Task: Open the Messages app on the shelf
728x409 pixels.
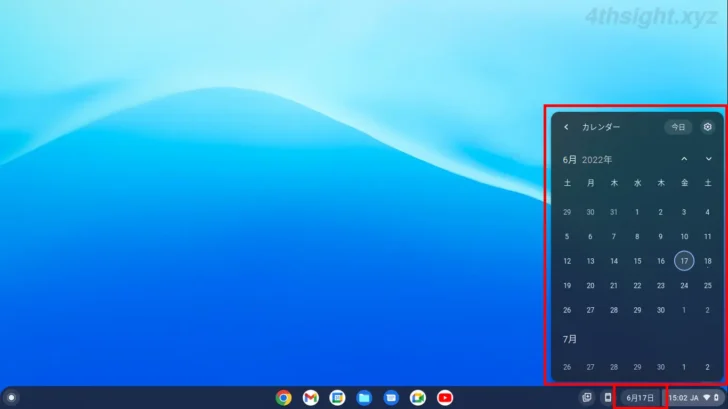Action: pyautogui.click(x=391, y=398)
